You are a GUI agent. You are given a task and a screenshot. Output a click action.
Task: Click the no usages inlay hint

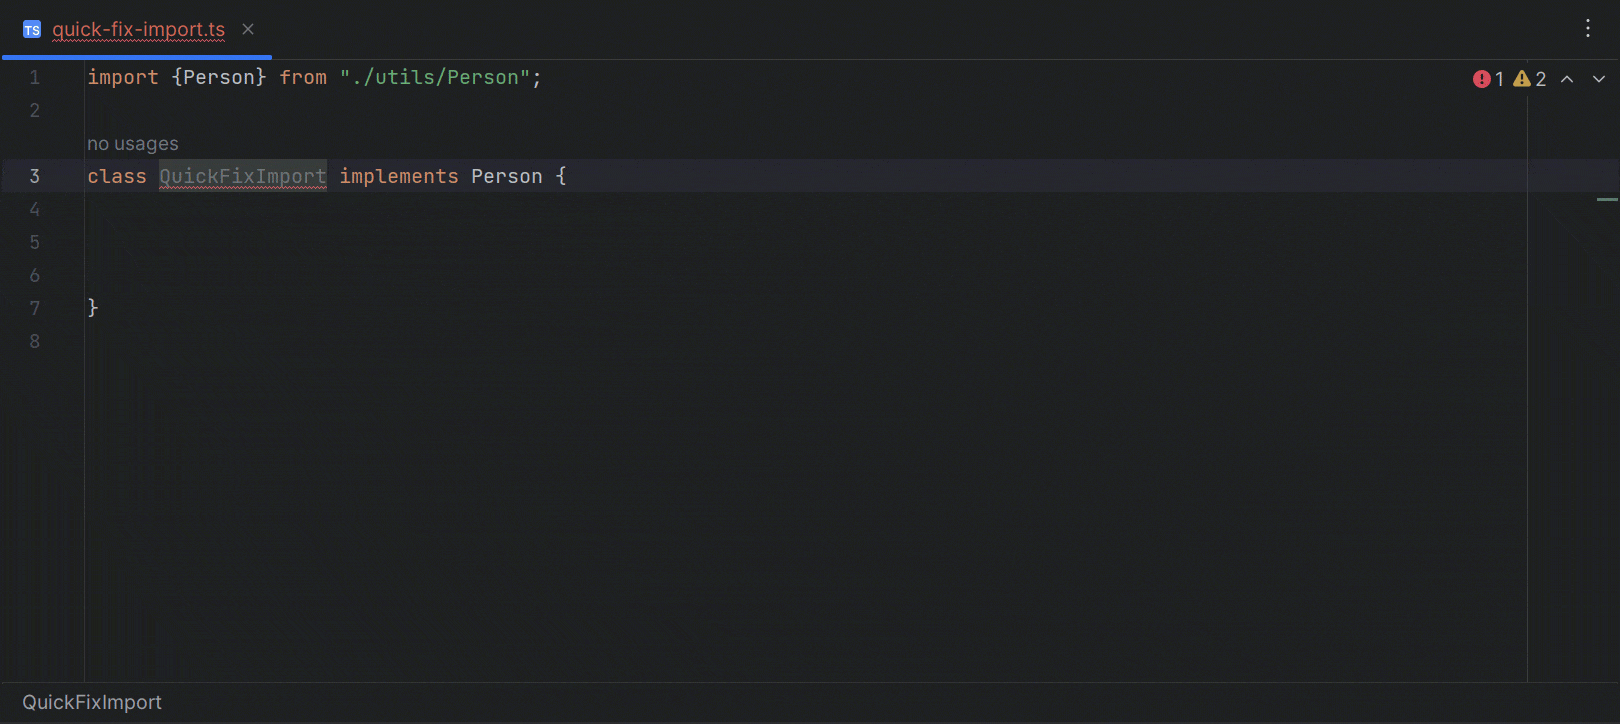point(132,143)
